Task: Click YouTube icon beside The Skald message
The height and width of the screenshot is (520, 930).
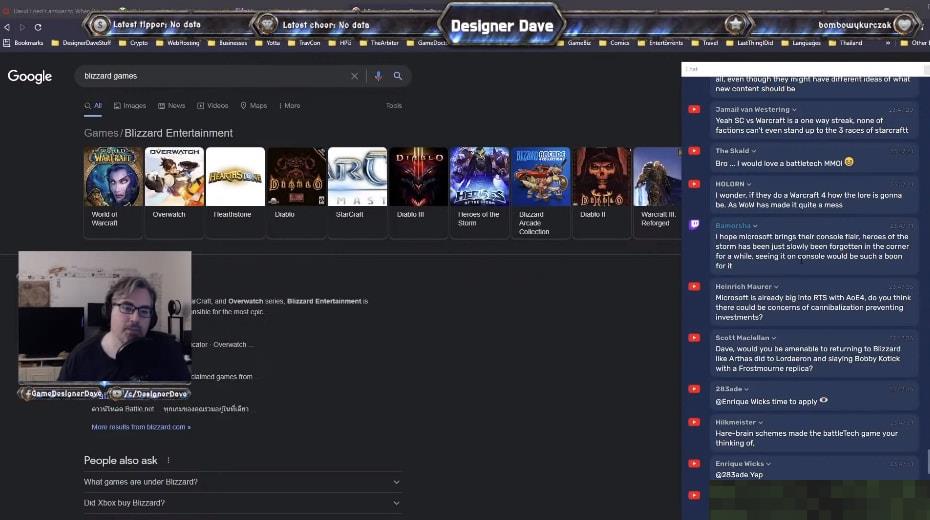Action: pos(694,151)
